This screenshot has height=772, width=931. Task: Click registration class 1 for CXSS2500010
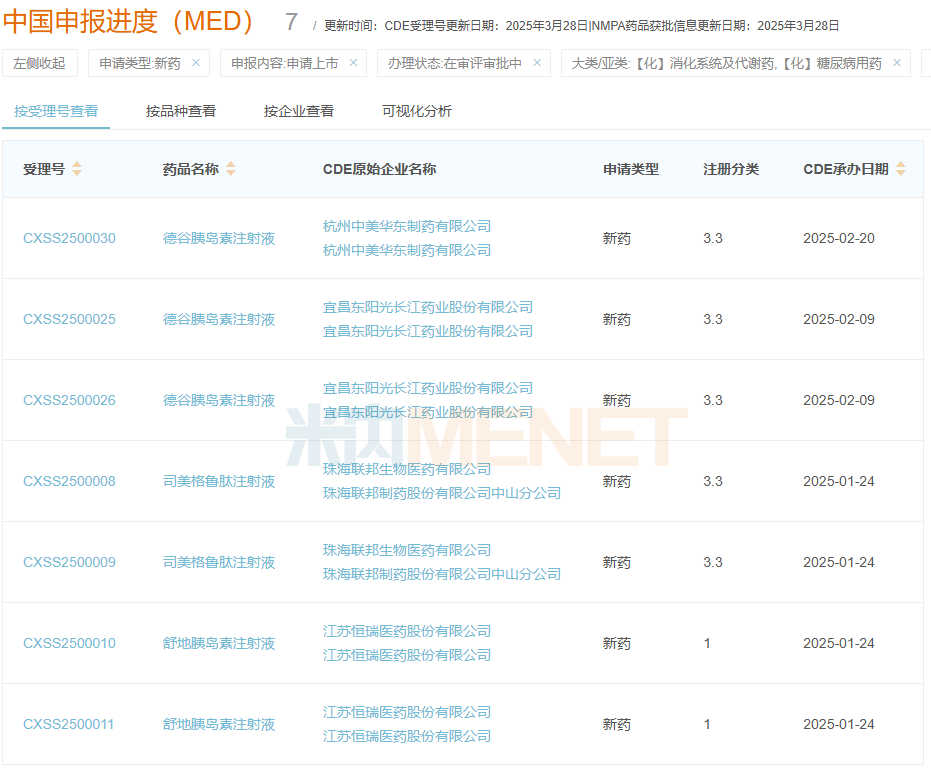click(707, 643)
